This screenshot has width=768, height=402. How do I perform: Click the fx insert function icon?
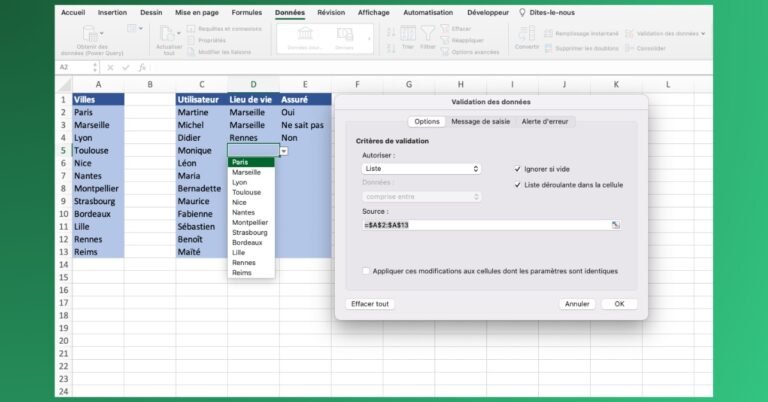[143, 67]
